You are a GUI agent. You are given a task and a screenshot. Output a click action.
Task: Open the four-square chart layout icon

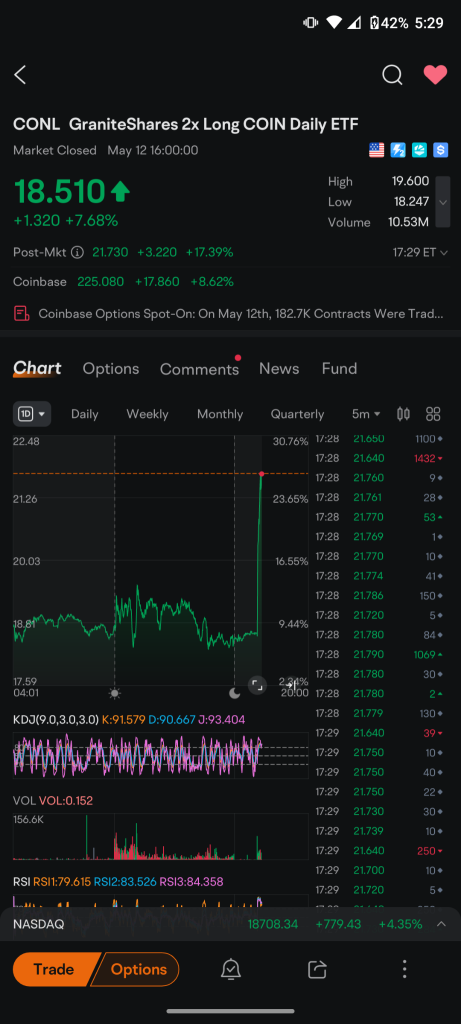coord(433,413)
